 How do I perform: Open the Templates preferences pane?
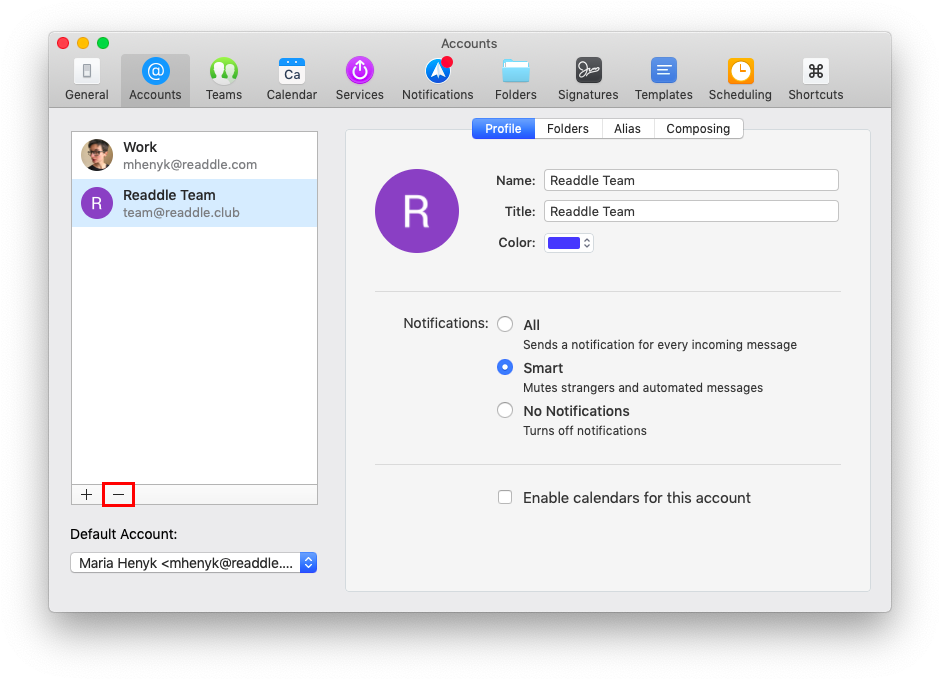(x=664, y=80)
